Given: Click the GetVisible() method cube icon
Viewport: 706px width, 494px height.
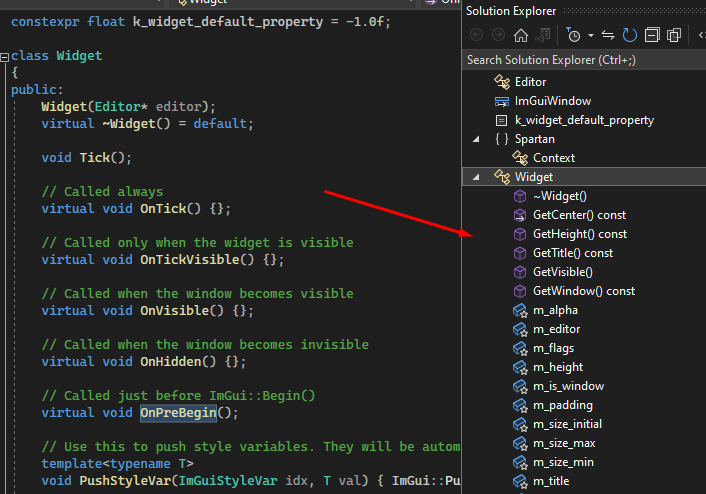Looking at the screenshot, I should pyautogui.click(x=520, y=272).
